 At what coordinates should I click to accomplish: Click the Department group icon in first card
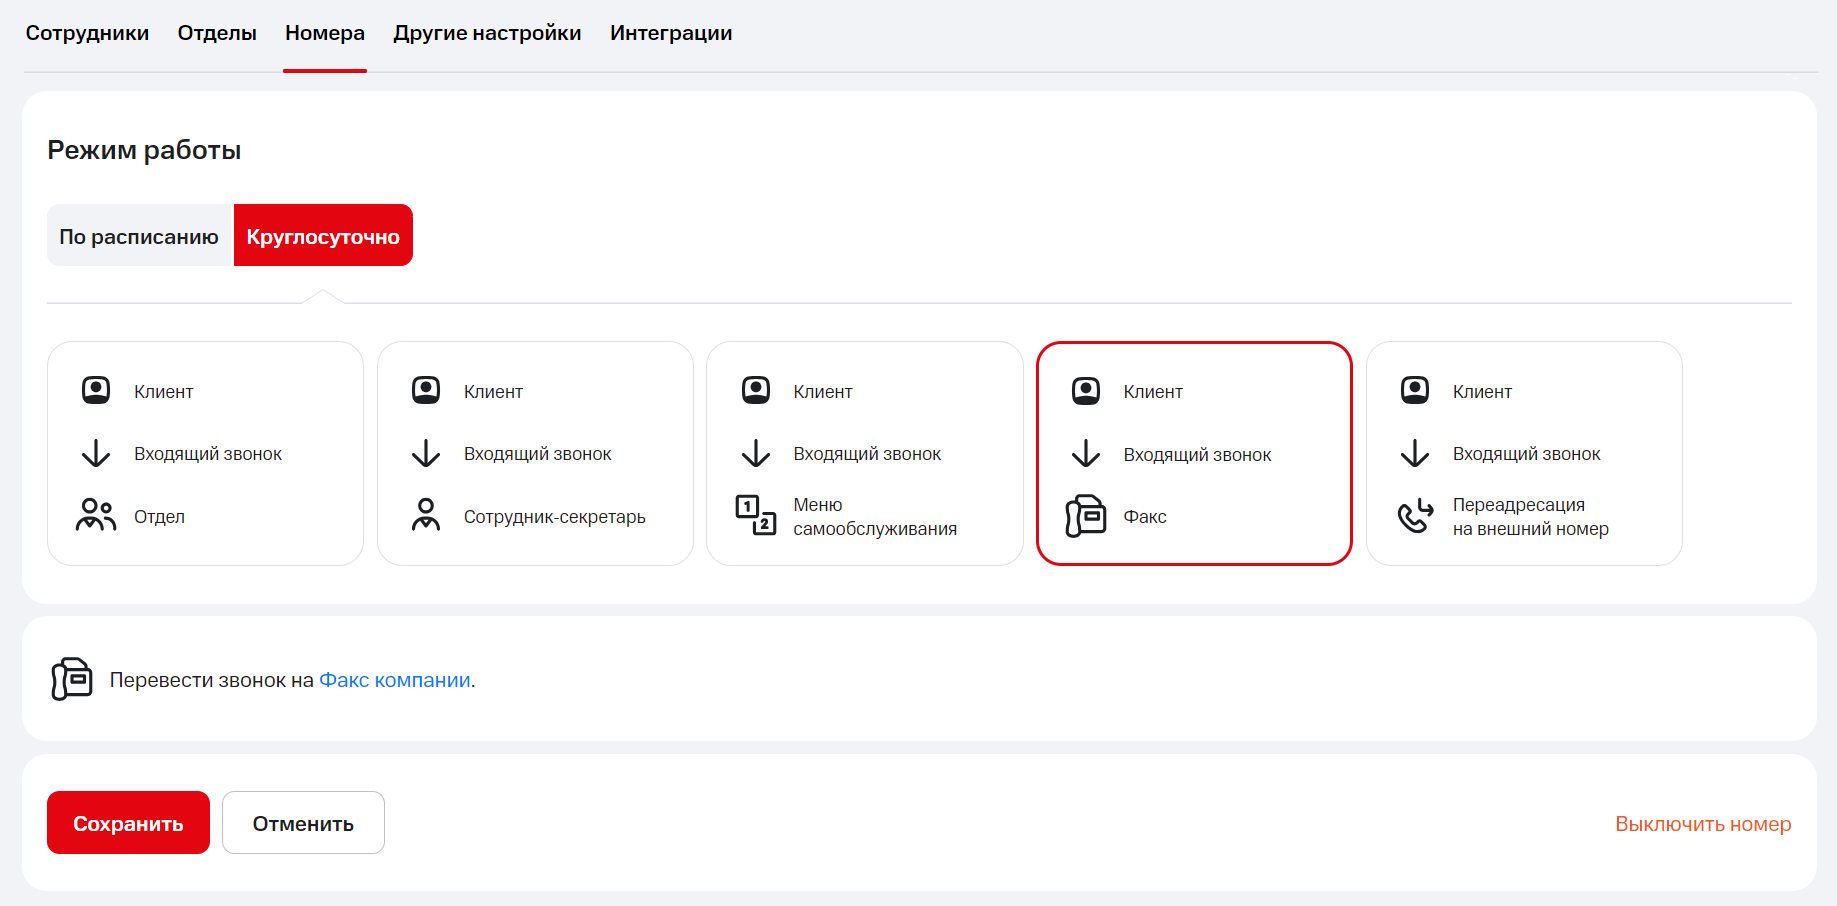point(96,516)
